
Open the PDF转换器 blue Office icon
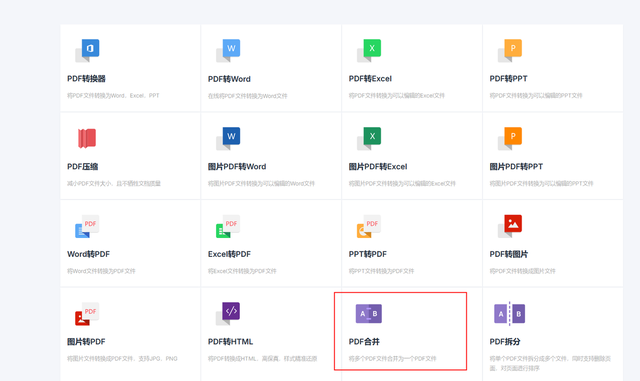pyautogui.click(x=87, y=51)
